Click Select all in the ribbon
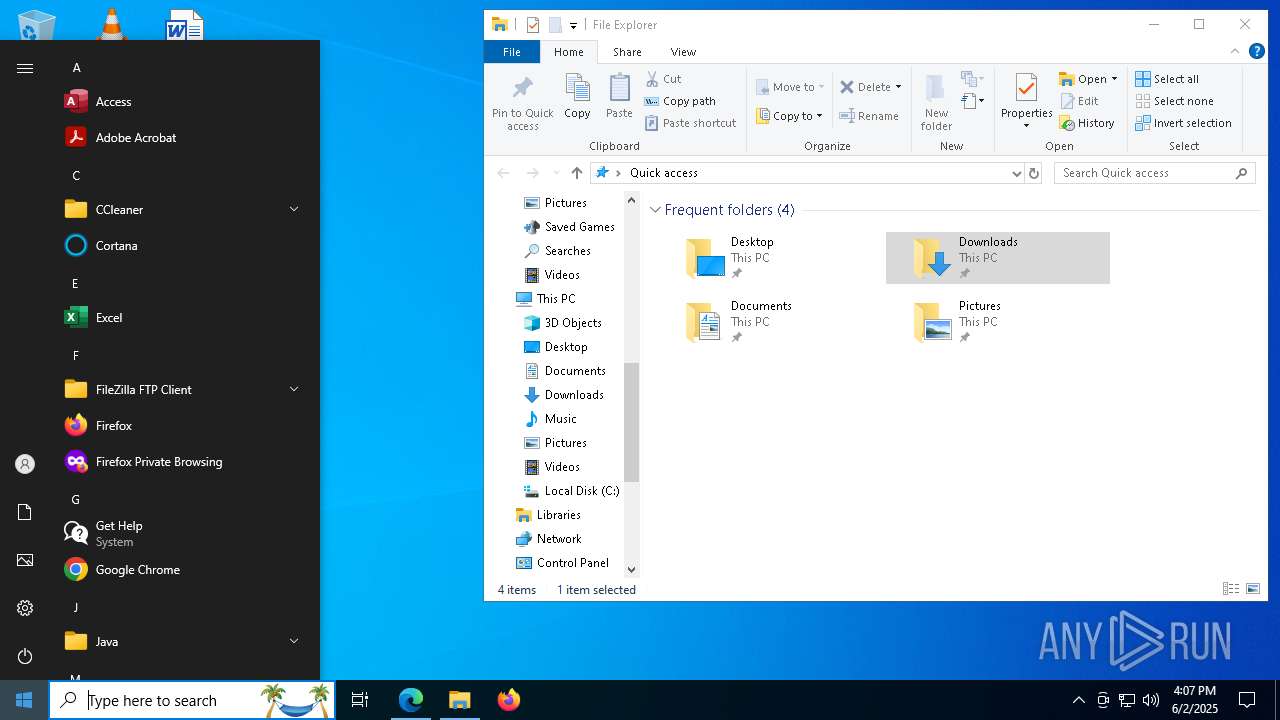Screen dimensions: 1280x720 coord(1167,79)
